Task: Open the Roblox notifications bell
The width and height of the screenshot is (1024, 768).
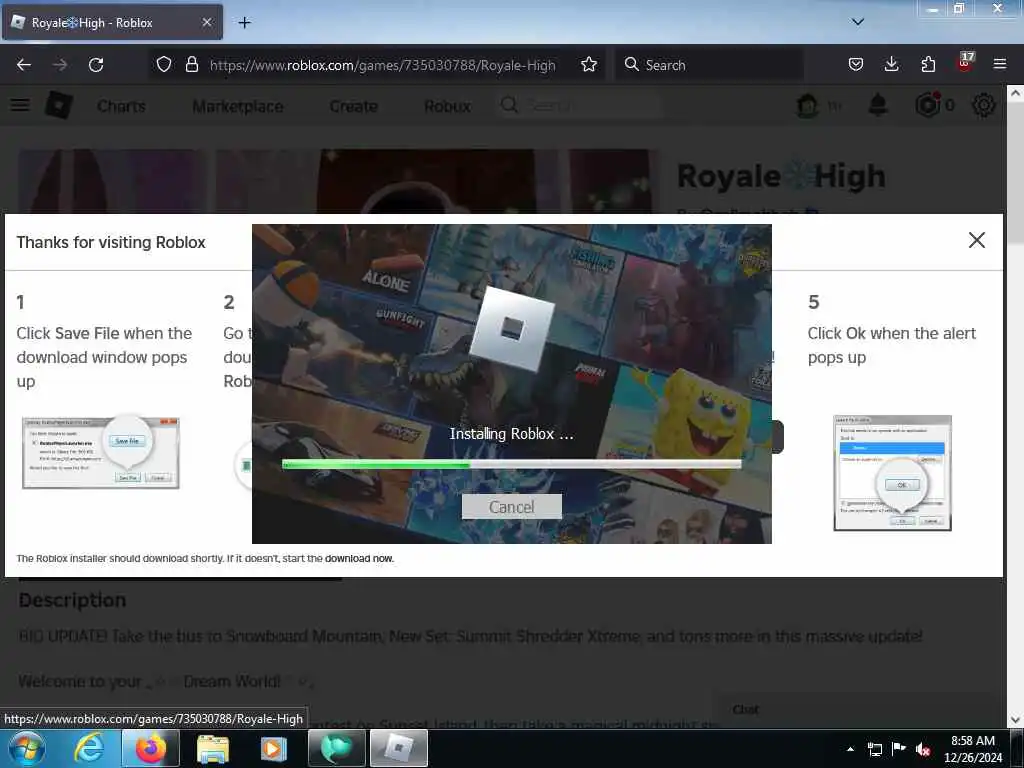Action: click(878, 105)
